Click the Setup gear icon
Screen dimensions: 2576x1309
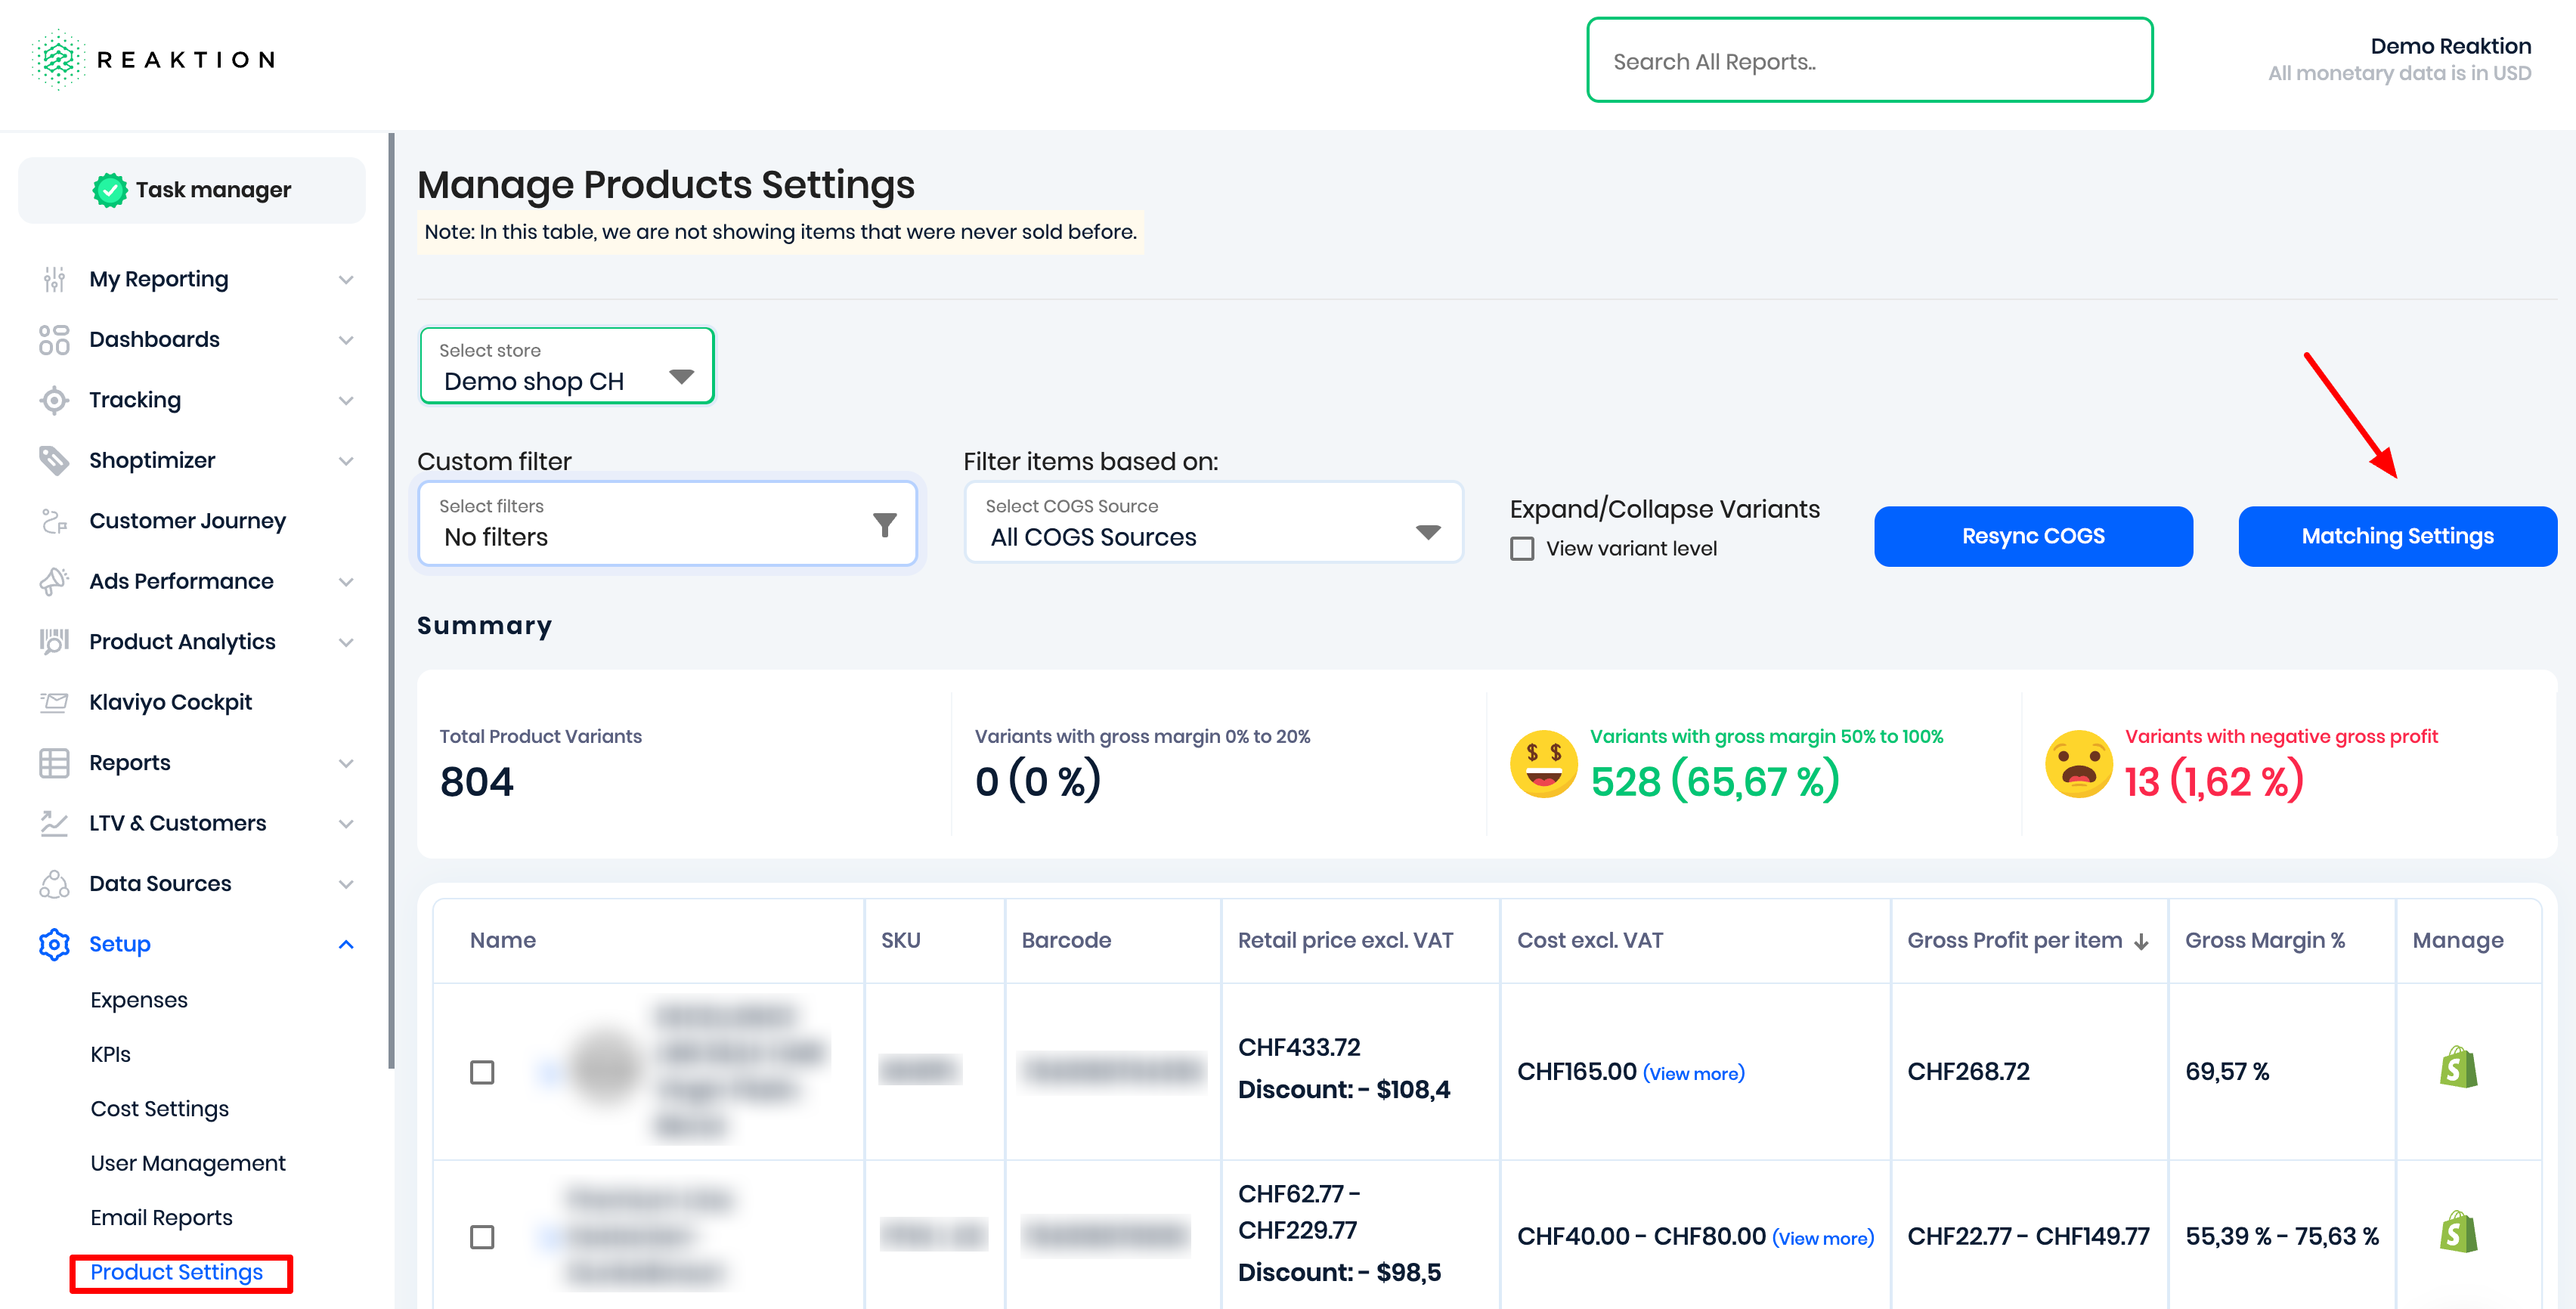54,944
